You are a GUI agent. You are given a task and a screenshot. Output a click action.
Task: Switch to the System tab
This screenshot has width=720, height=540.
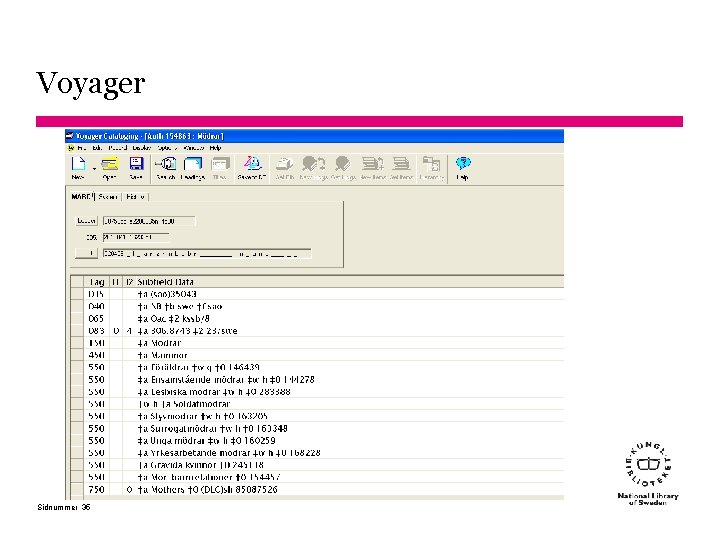[x=108, y=197]
